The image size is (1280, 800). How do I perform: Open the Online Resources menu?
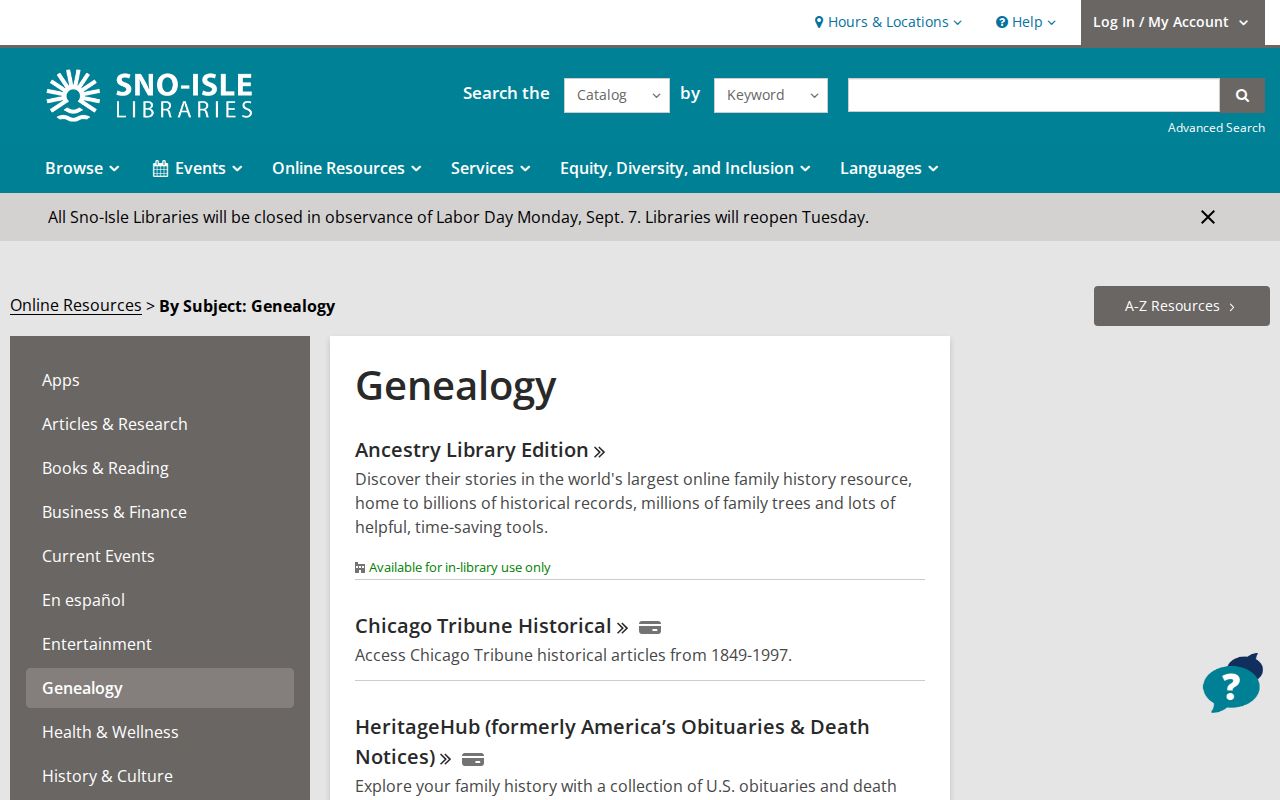pos(347,168)
